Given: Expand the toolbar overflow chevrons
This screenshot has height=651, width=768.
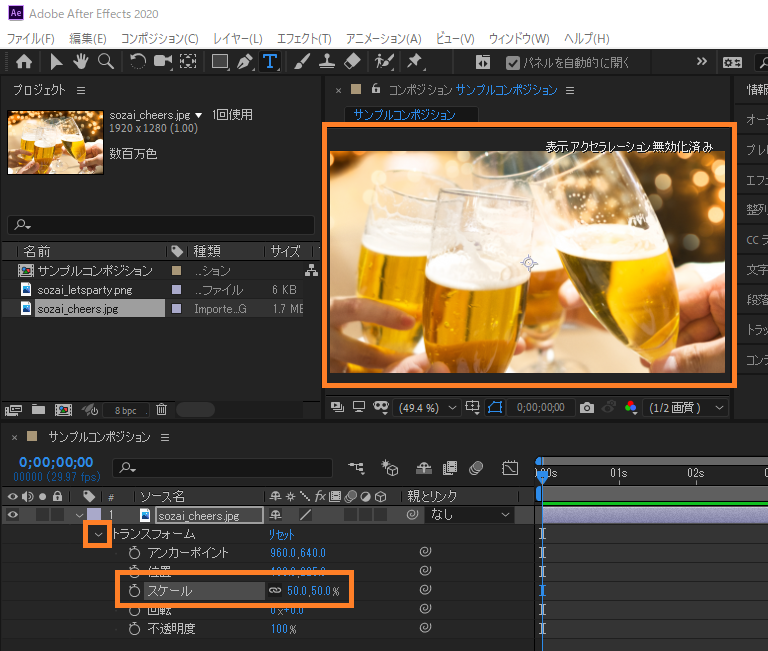Looking at the screenshot, I should click(x=701, y=61).
